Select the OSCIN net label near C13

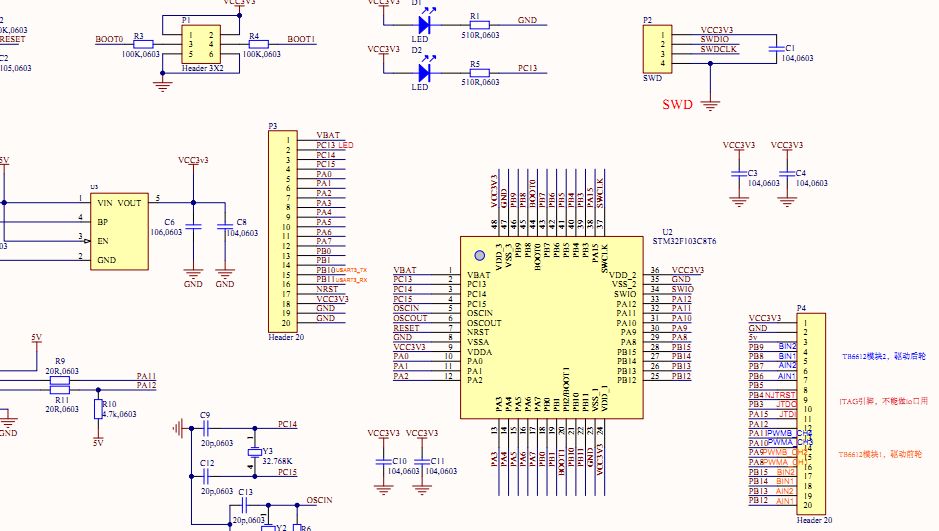[x=319, y=500]
